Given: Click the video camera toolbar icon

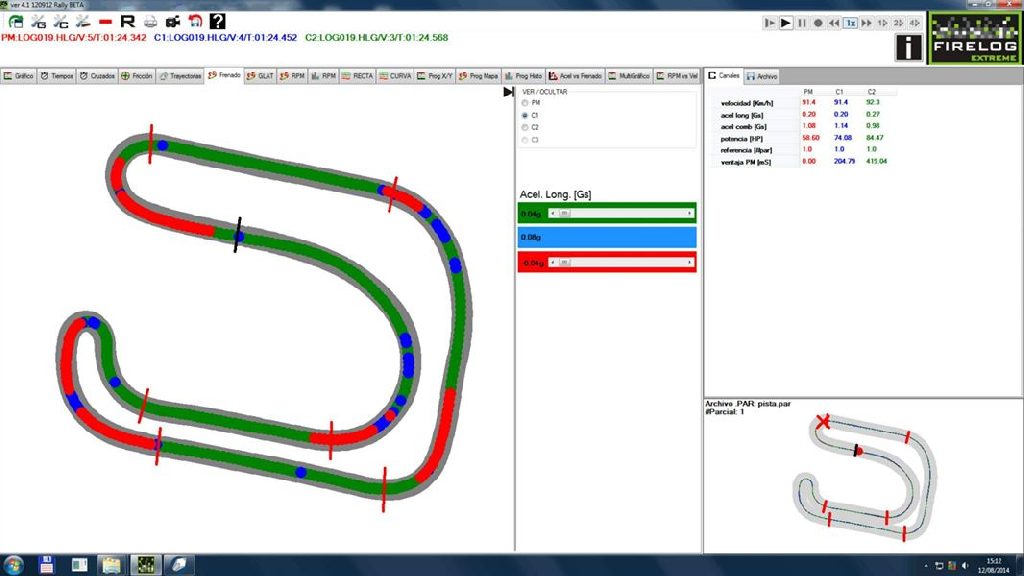Looking at the screenshot, I should (x=172, y=22).
